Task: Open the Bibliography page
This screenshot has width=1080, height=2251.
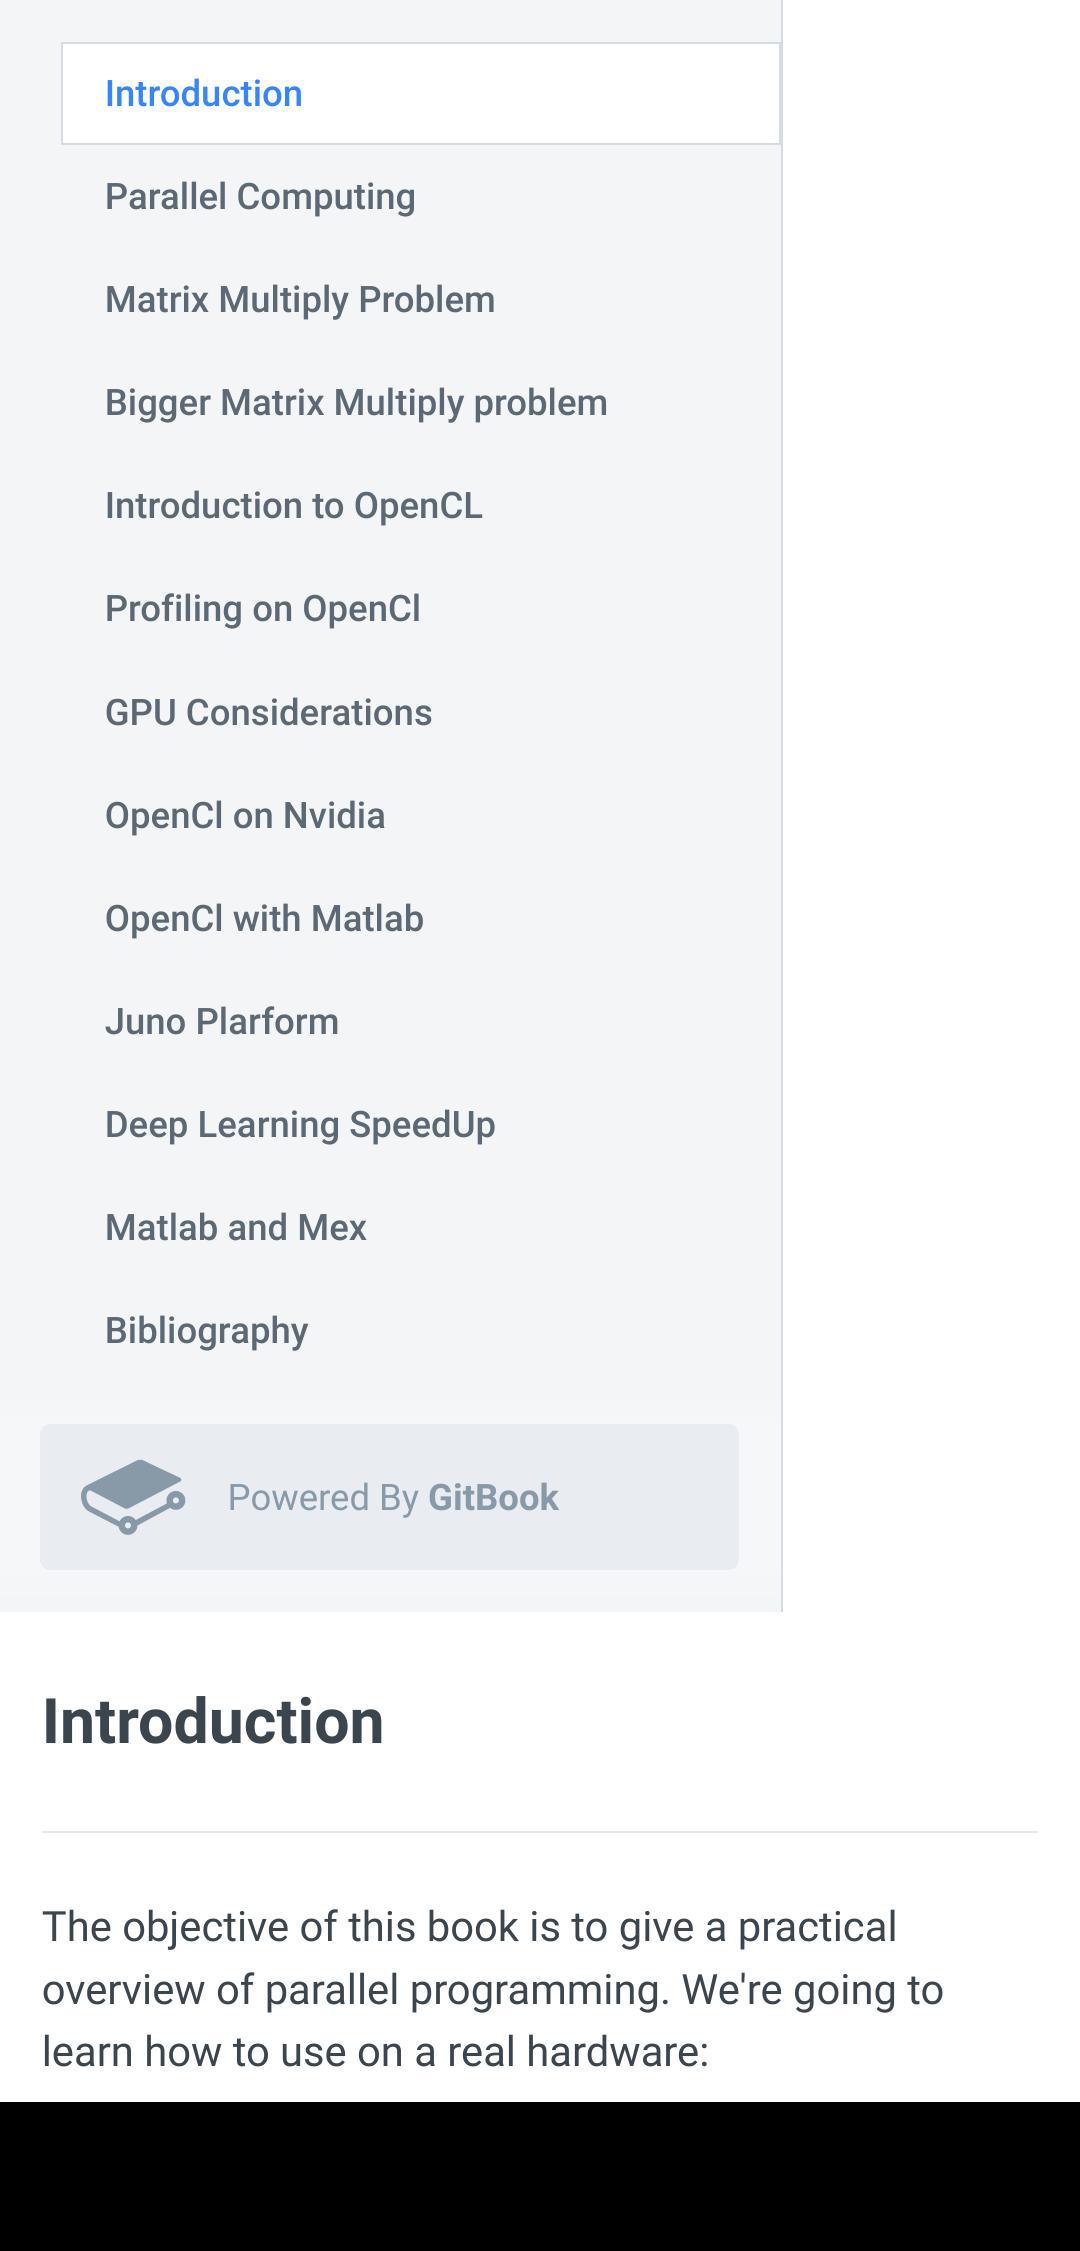Action: 208,1329
